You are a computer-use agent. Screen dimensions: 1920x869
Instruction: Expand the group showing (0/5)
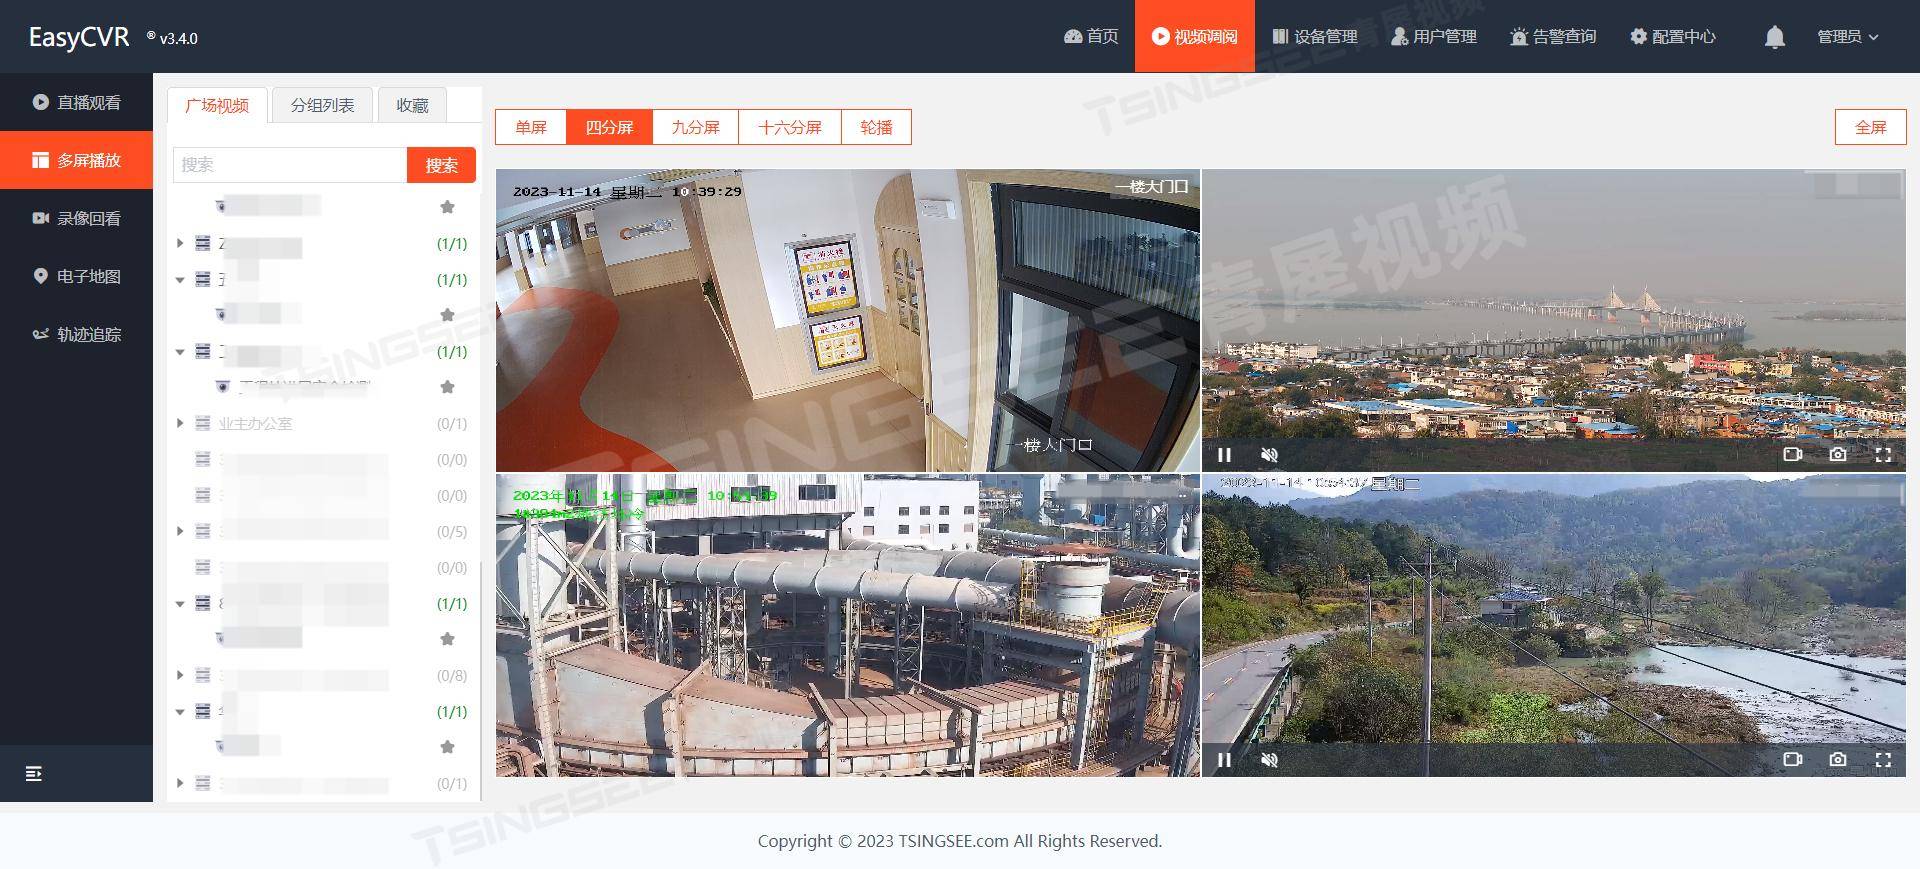(x=180, y=531)
